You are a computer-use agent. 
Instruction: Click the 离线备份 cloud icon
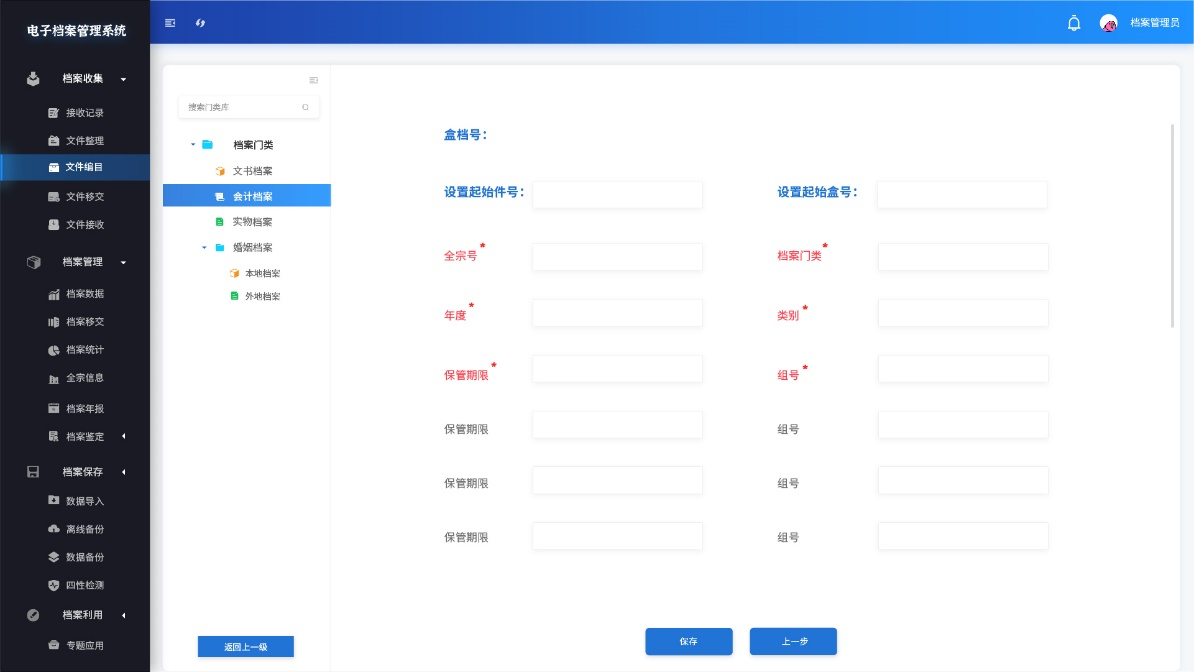[54, 529]
